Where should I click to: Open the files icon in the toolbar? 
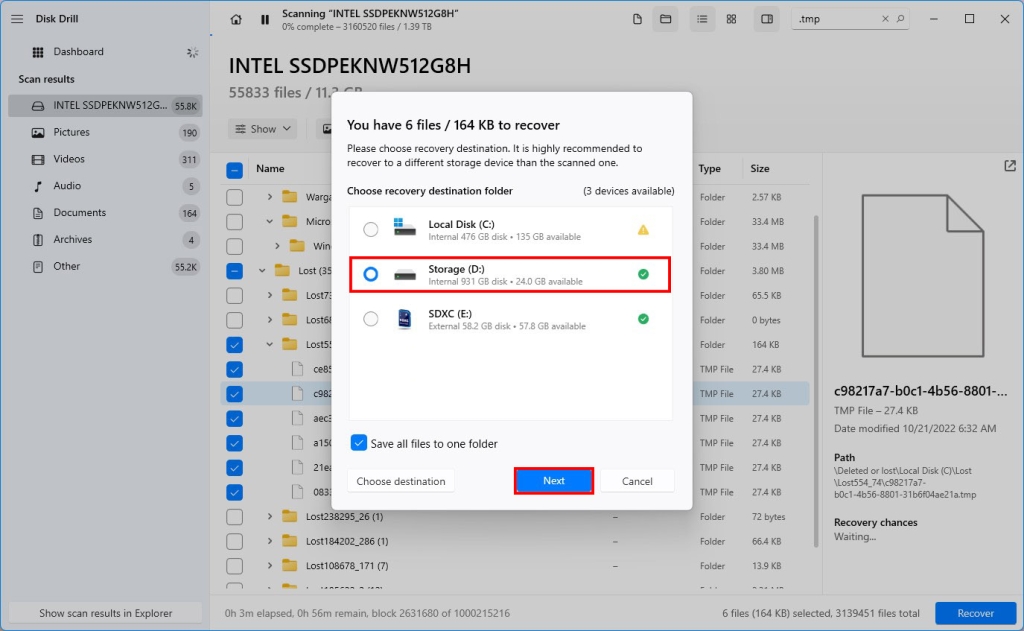tap(637, 18)
